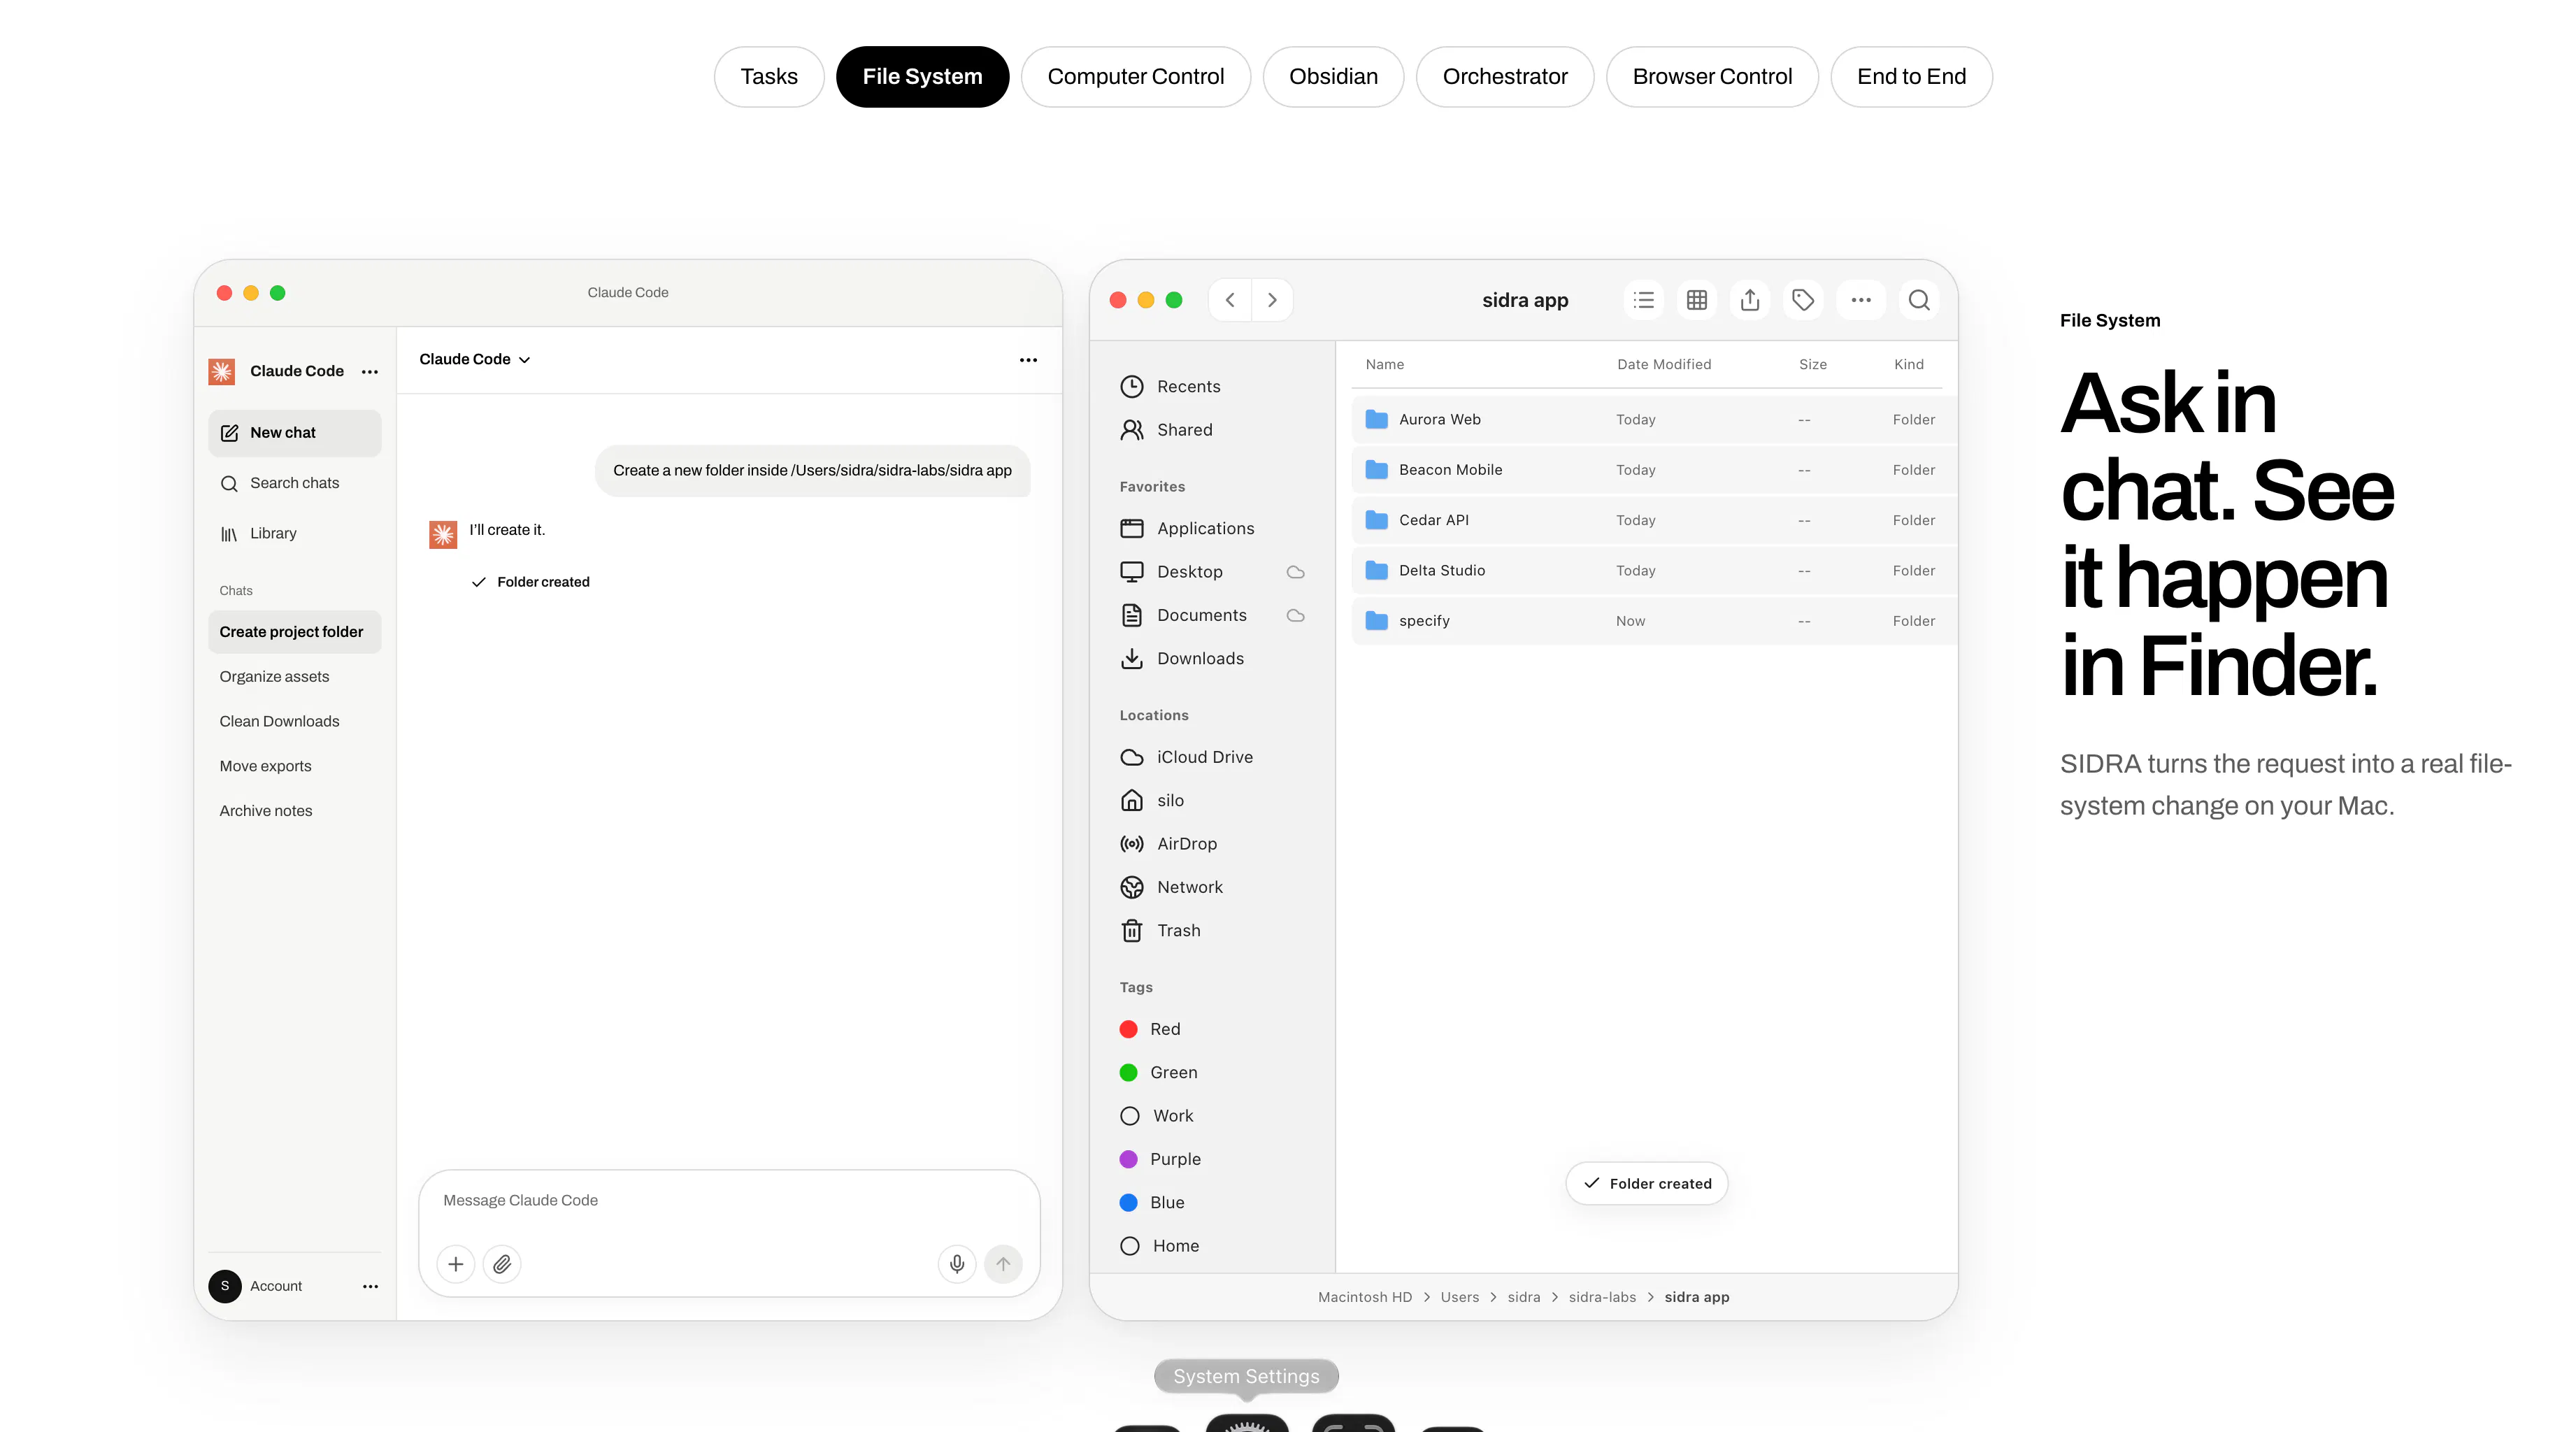Go forward in Finder window
This screenshot has width=2576, height=1432.
point(1272,300)
